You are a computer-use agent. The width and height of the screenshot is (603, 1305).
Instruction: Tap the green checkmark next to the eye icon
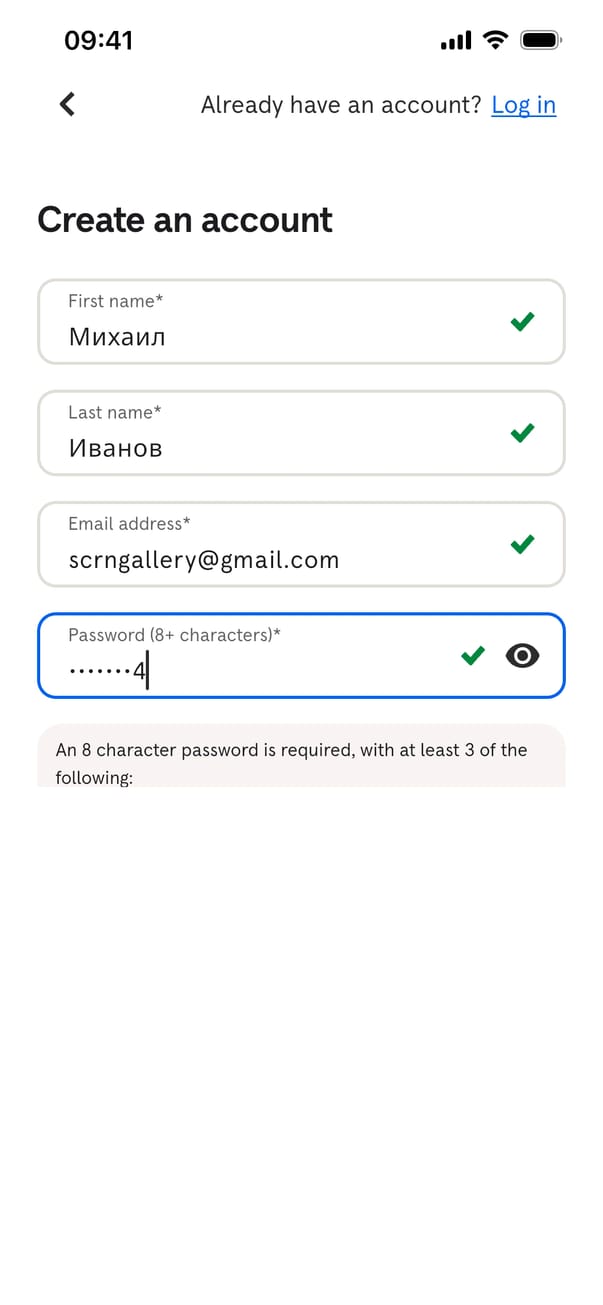tap(473, 656)
